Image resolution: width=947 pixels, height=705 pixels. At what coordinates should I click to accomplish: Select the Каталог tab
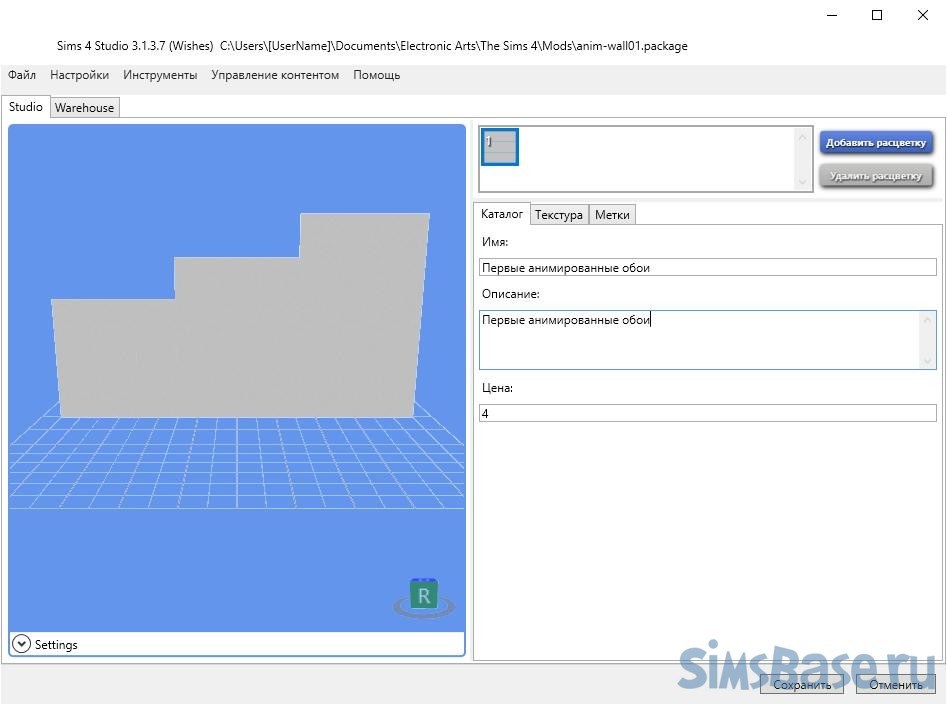(501, 214)
